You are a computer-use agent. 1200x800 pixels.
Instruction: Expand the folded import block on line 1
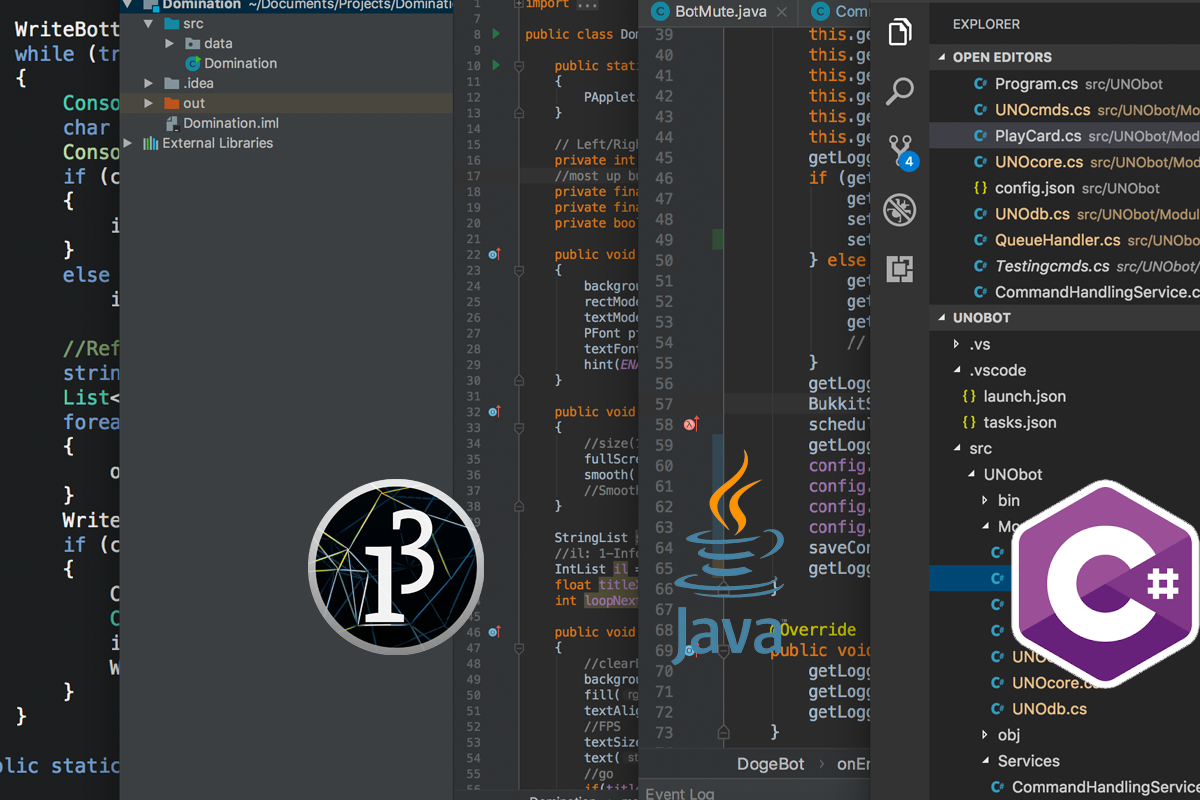519,4
